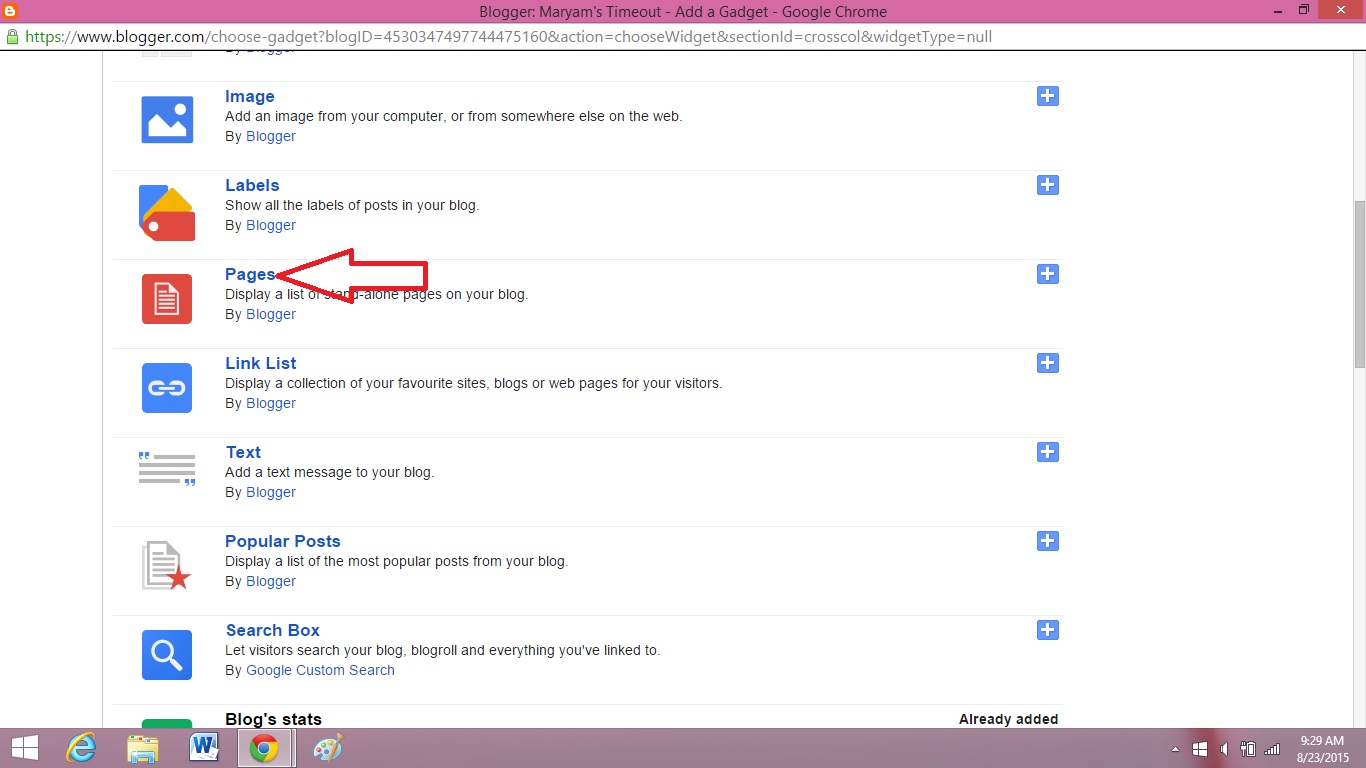Open the Text gadget title link
The width and height of the screenshot is (1366, 768).
coord(243,453)
